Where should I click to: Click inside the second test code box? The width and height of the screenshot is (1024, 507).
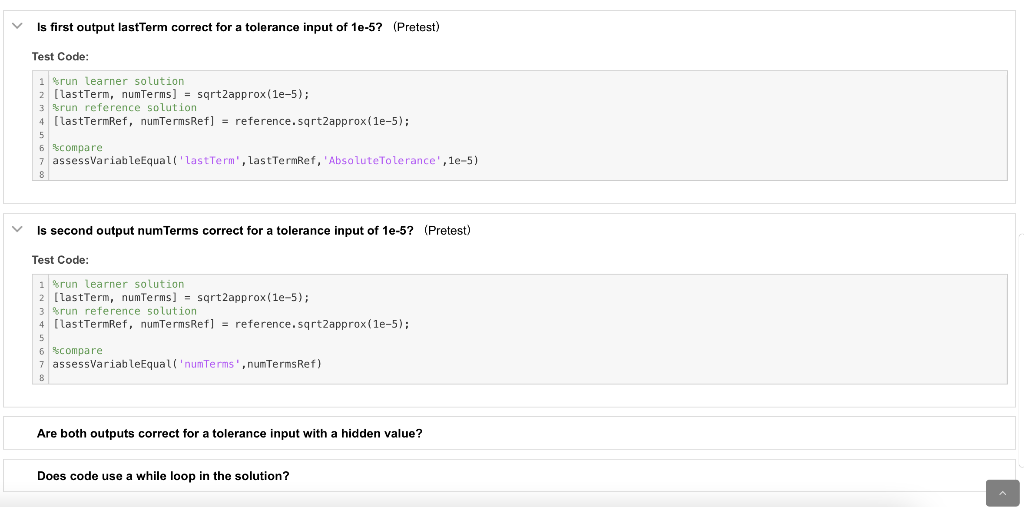click(x=520, y=329)
